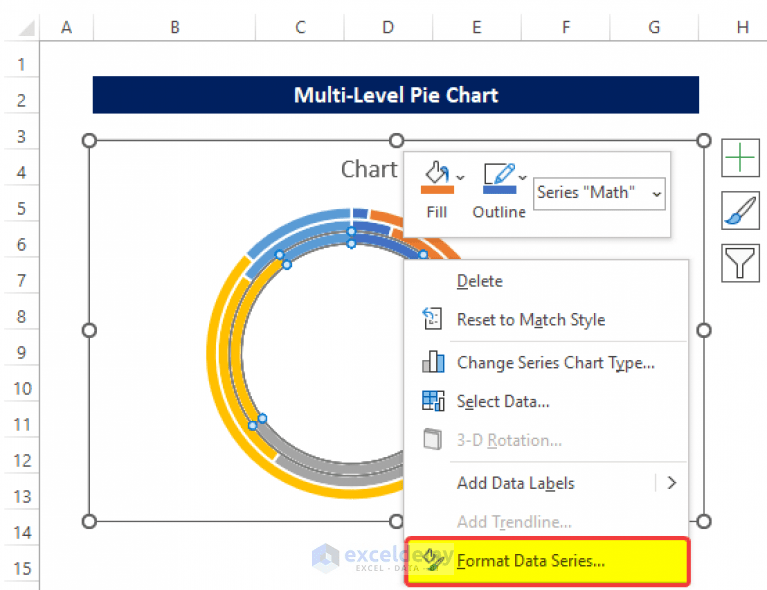The height and width of the screenshot is (590, 767).
Task: Choose Delete from the context menu
Action: 479,281
